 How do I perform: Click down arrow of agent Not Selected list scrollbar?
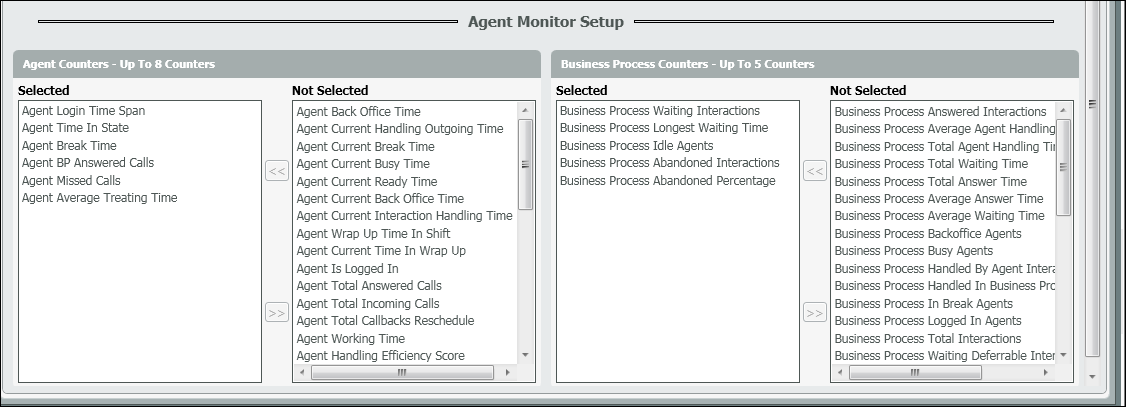click(526, 355)
